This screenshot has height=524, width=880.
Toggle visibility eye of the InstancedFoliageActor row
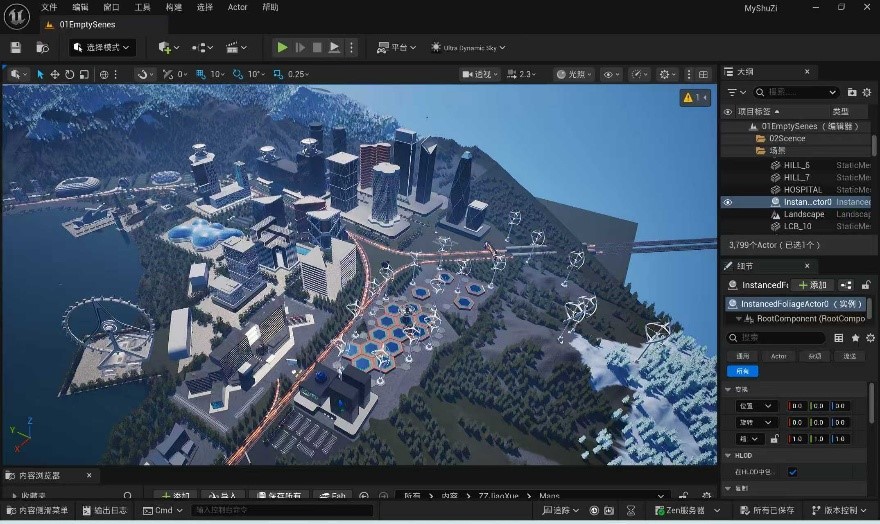tap(727, 202)
